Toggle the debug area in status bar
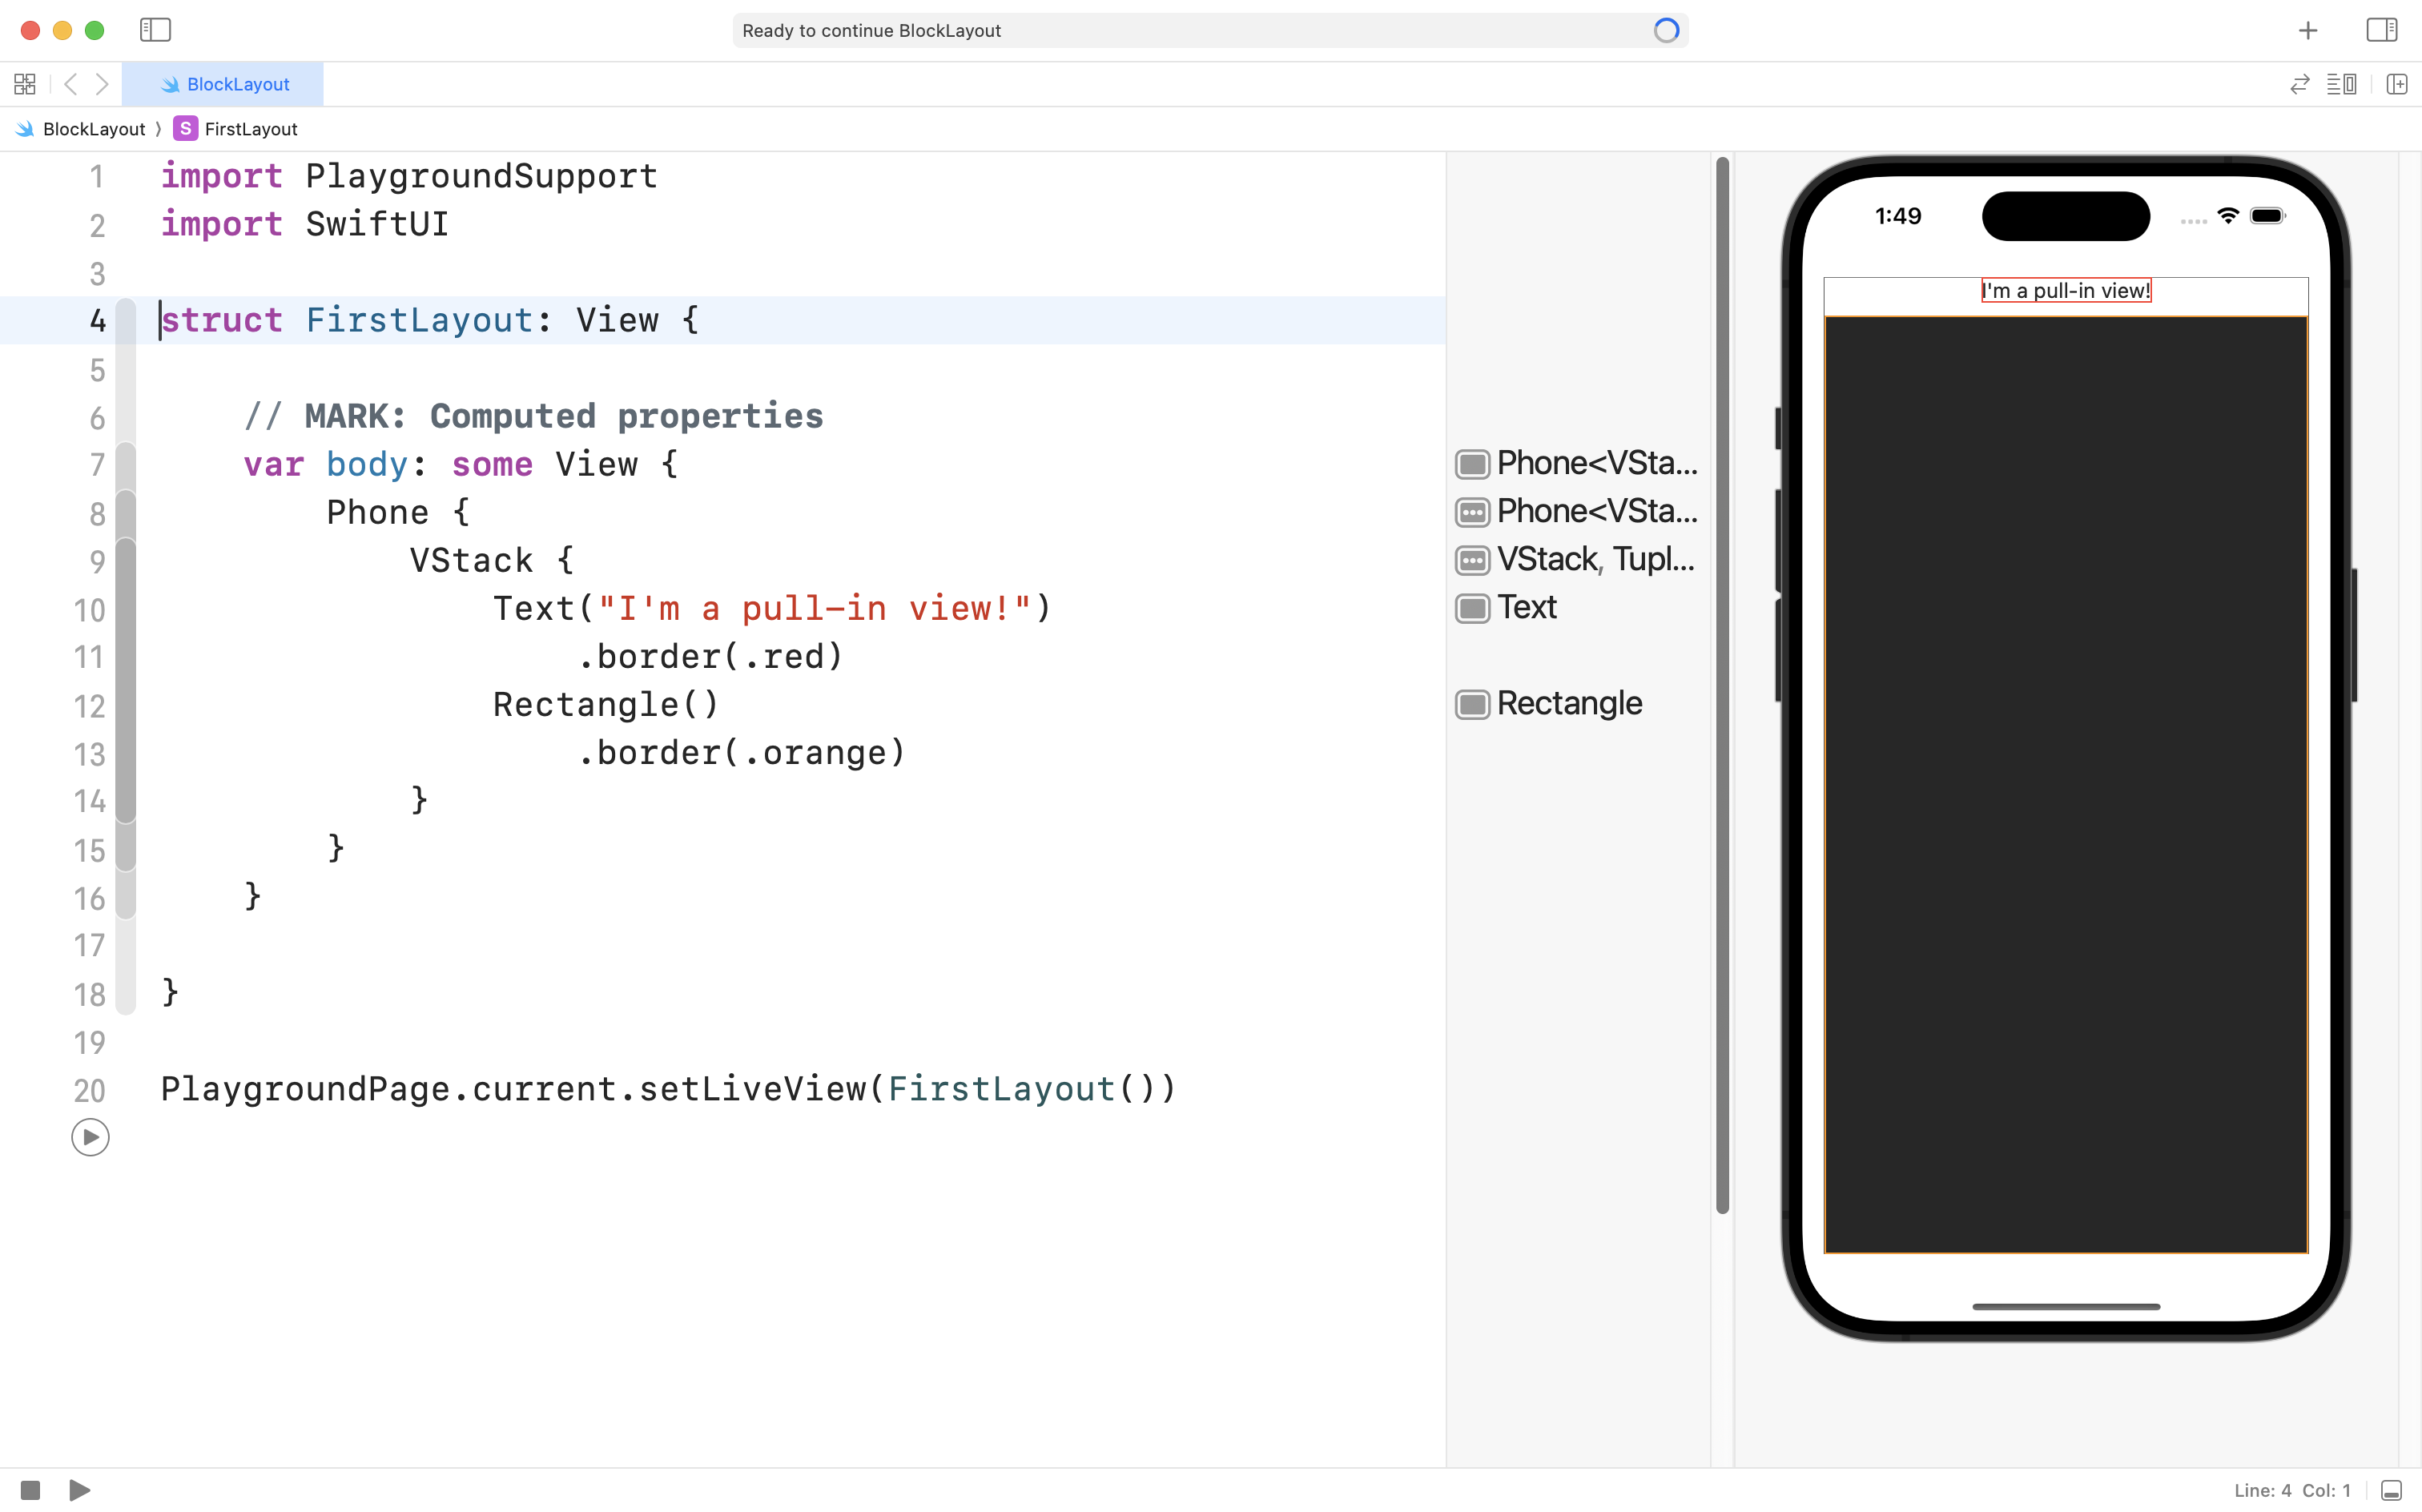Viewport: 2422px width, 1512px height. pyautogui.click(x=2391, y=1490)
